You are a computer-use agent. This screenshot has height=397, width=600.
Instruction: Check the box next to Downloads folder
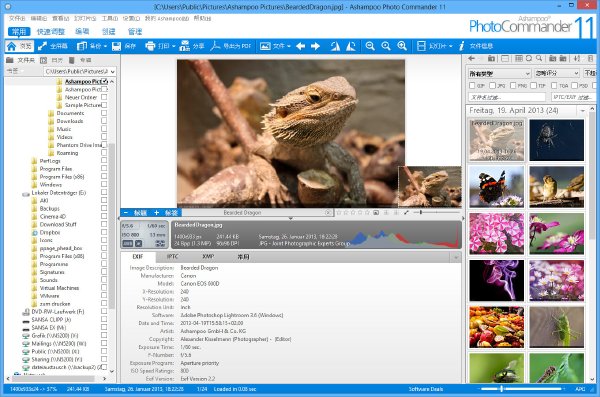(104, 121)
